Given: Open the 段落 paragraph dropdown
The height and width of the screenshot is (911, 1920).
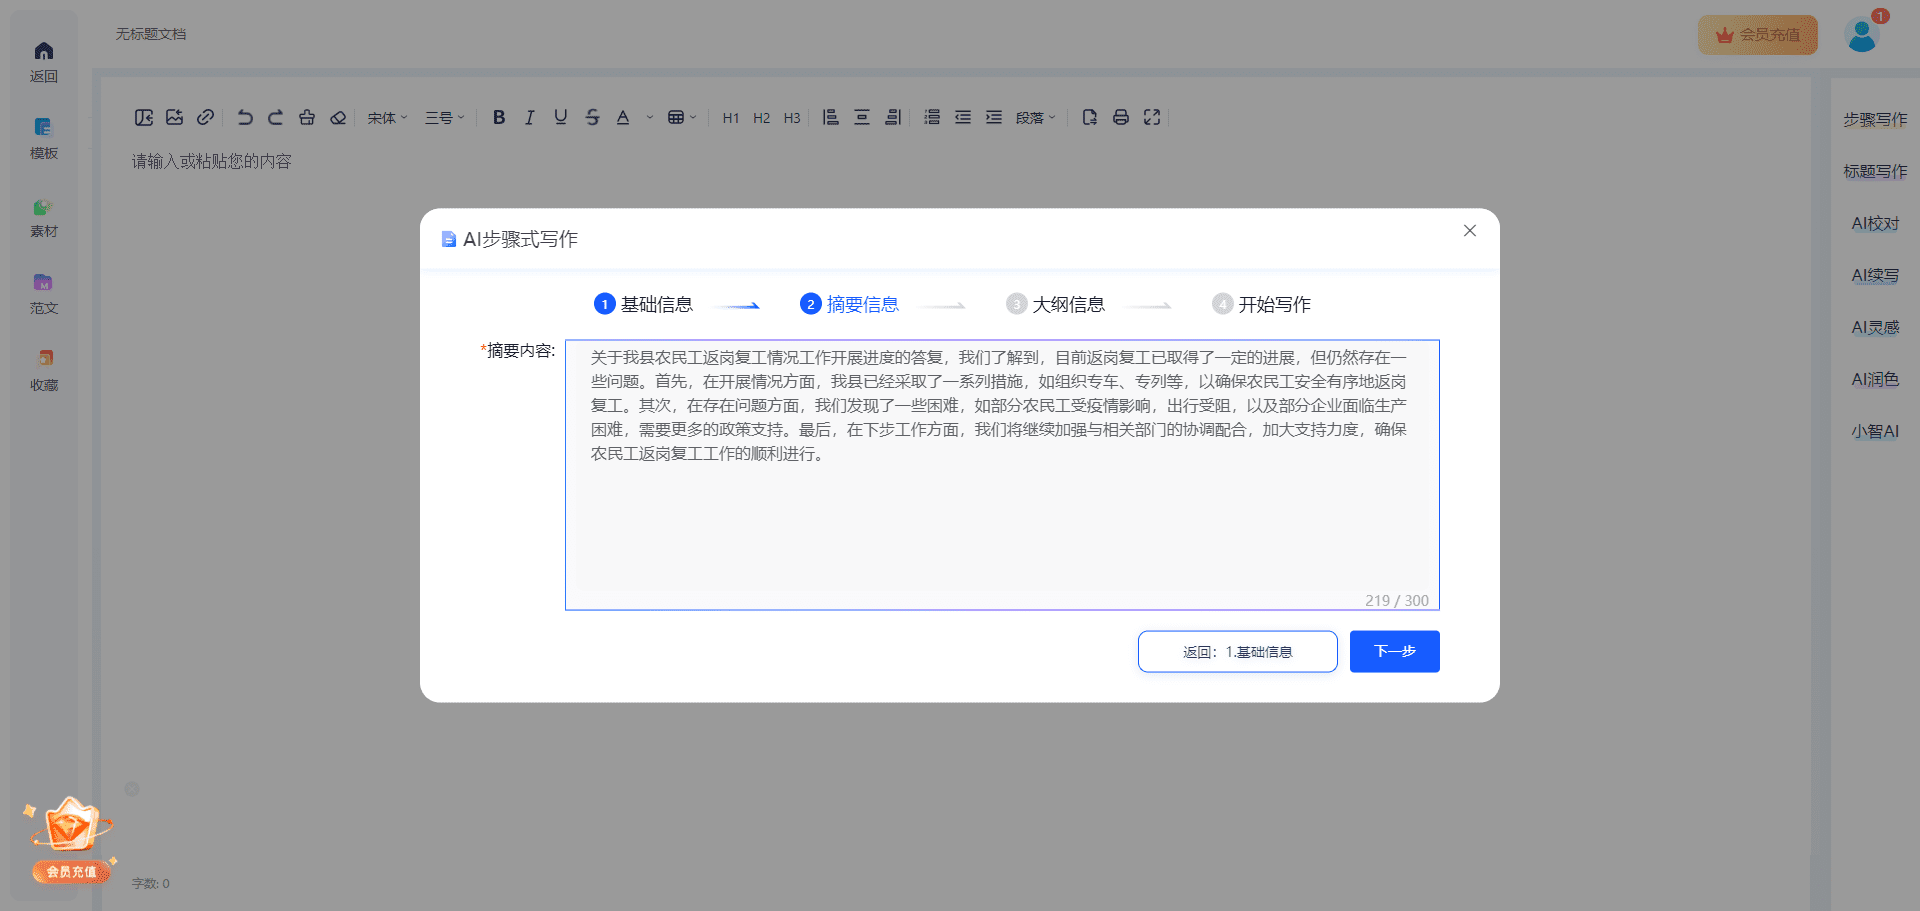Looking at the screenshot, I should pos(1036,117).
